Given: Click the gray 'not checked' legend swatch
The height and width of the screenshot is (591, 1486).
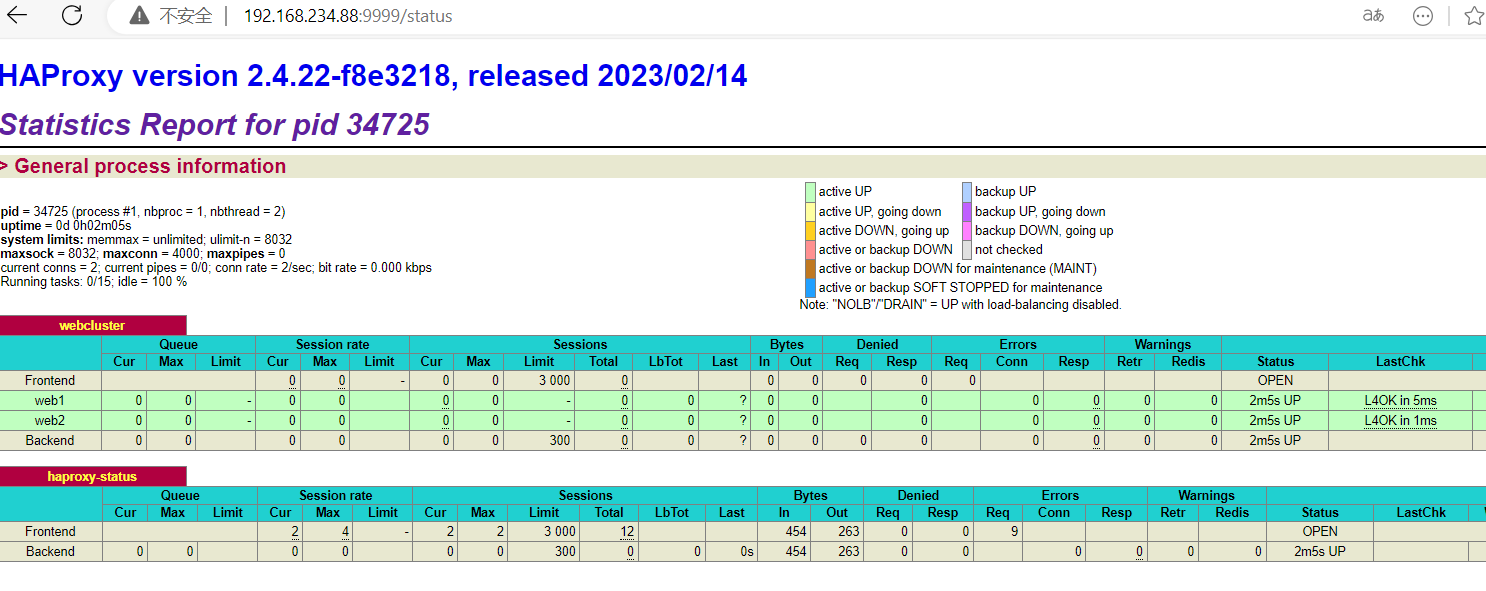Looking at the screenshot, I should point(967,249).
